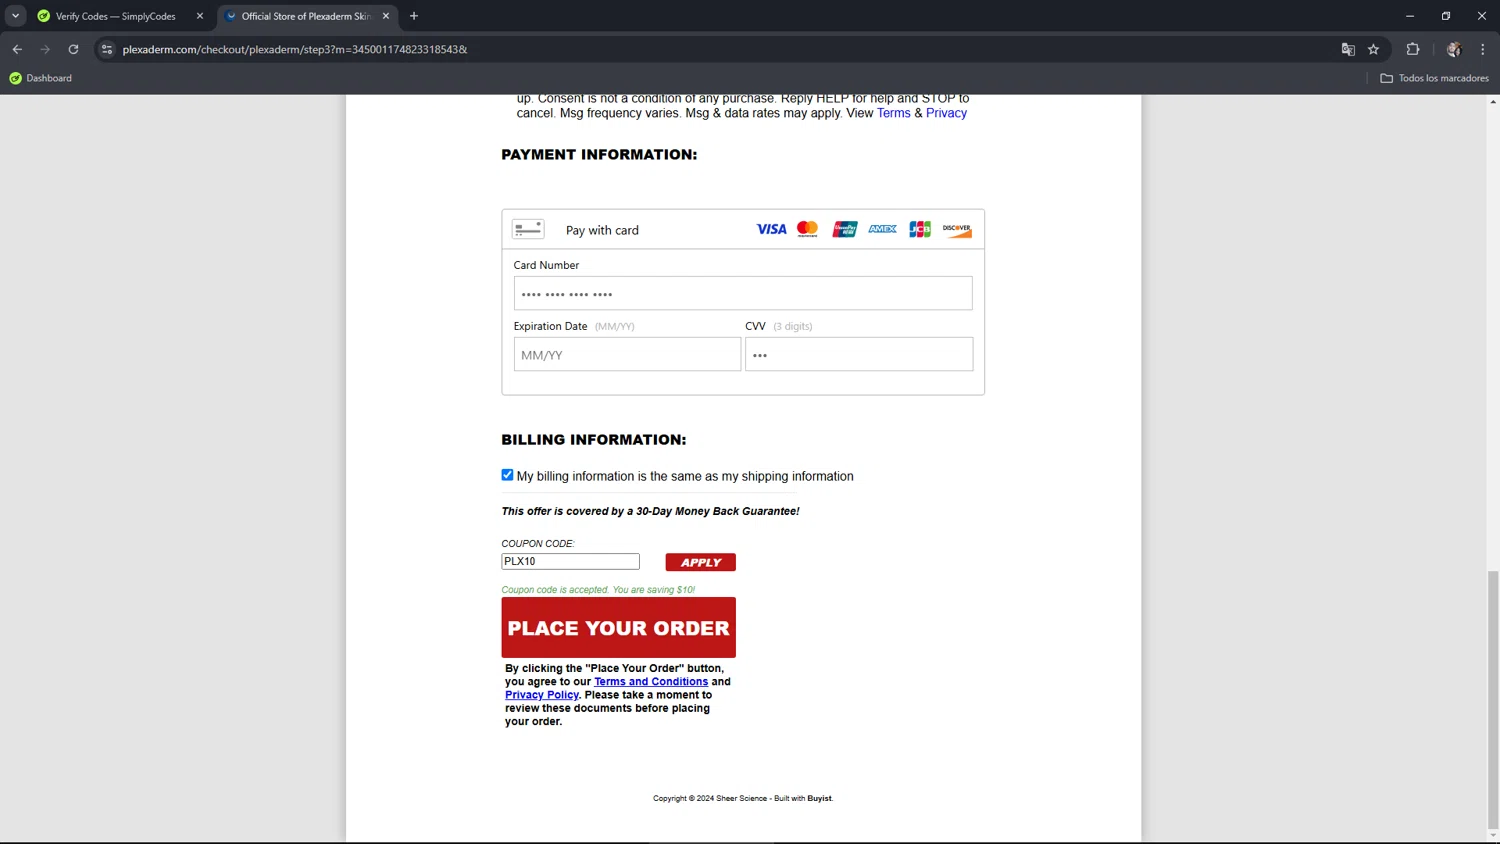The height and width of the screenshot is (844, 1500).
Task: Click the address bar URL
Action: (295, 49)
